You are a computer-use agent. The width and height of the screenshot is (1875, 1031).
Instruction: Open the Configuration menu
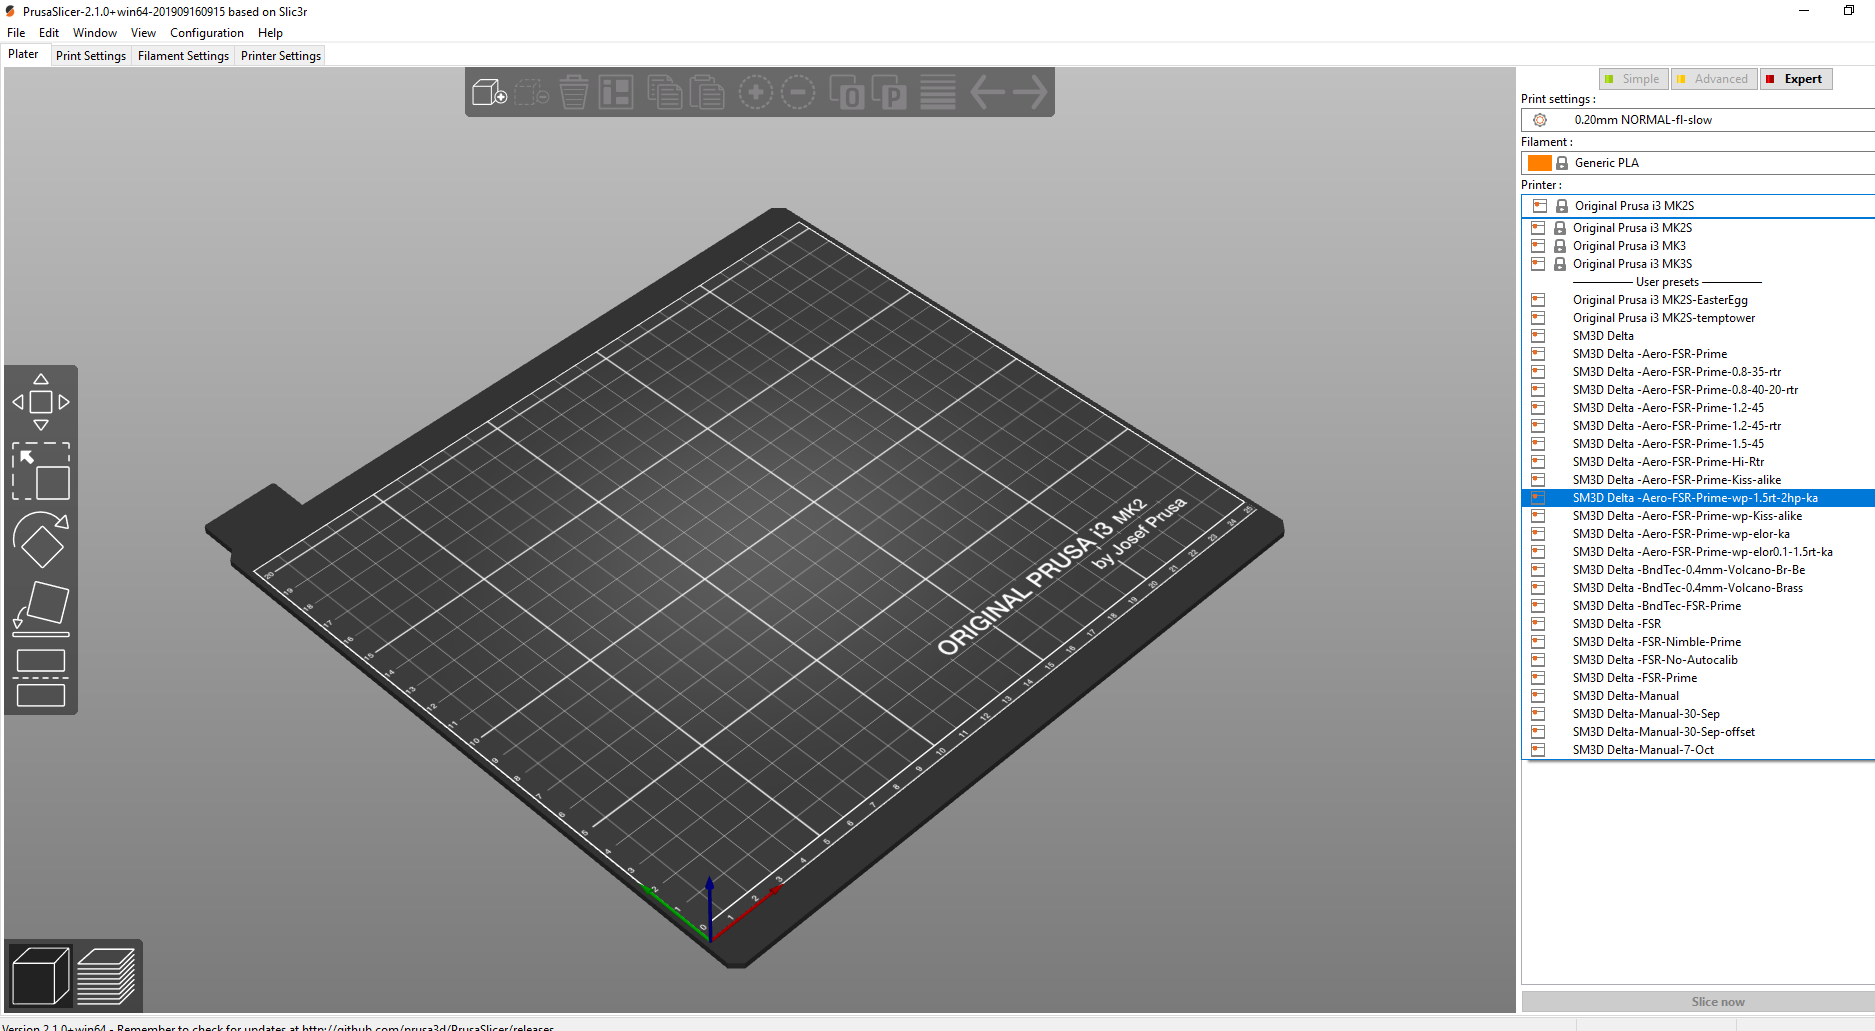tap(206, 33)
